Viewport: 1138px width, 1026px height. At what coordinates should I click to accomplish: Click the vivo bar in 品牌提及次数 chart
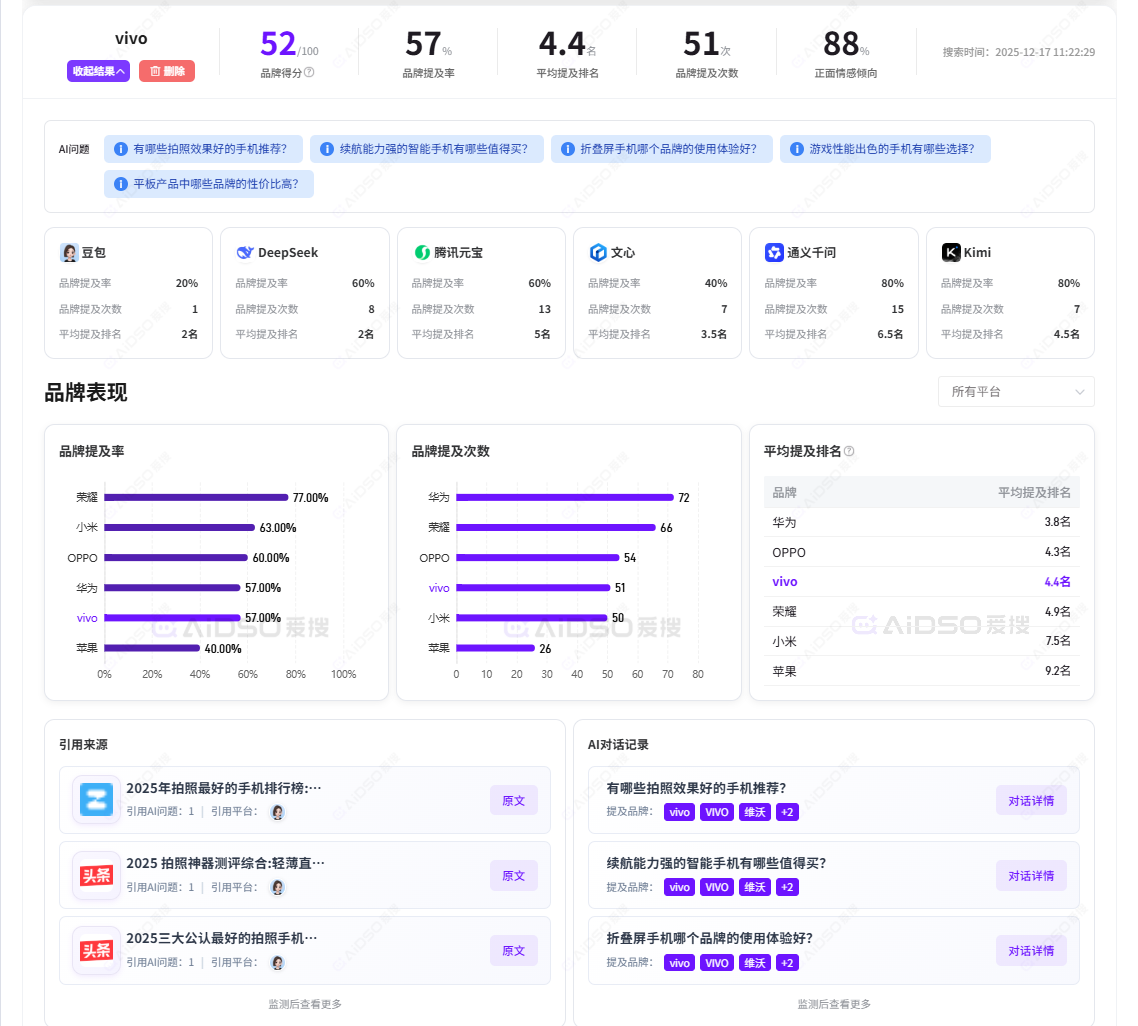(x=532, y=588)
